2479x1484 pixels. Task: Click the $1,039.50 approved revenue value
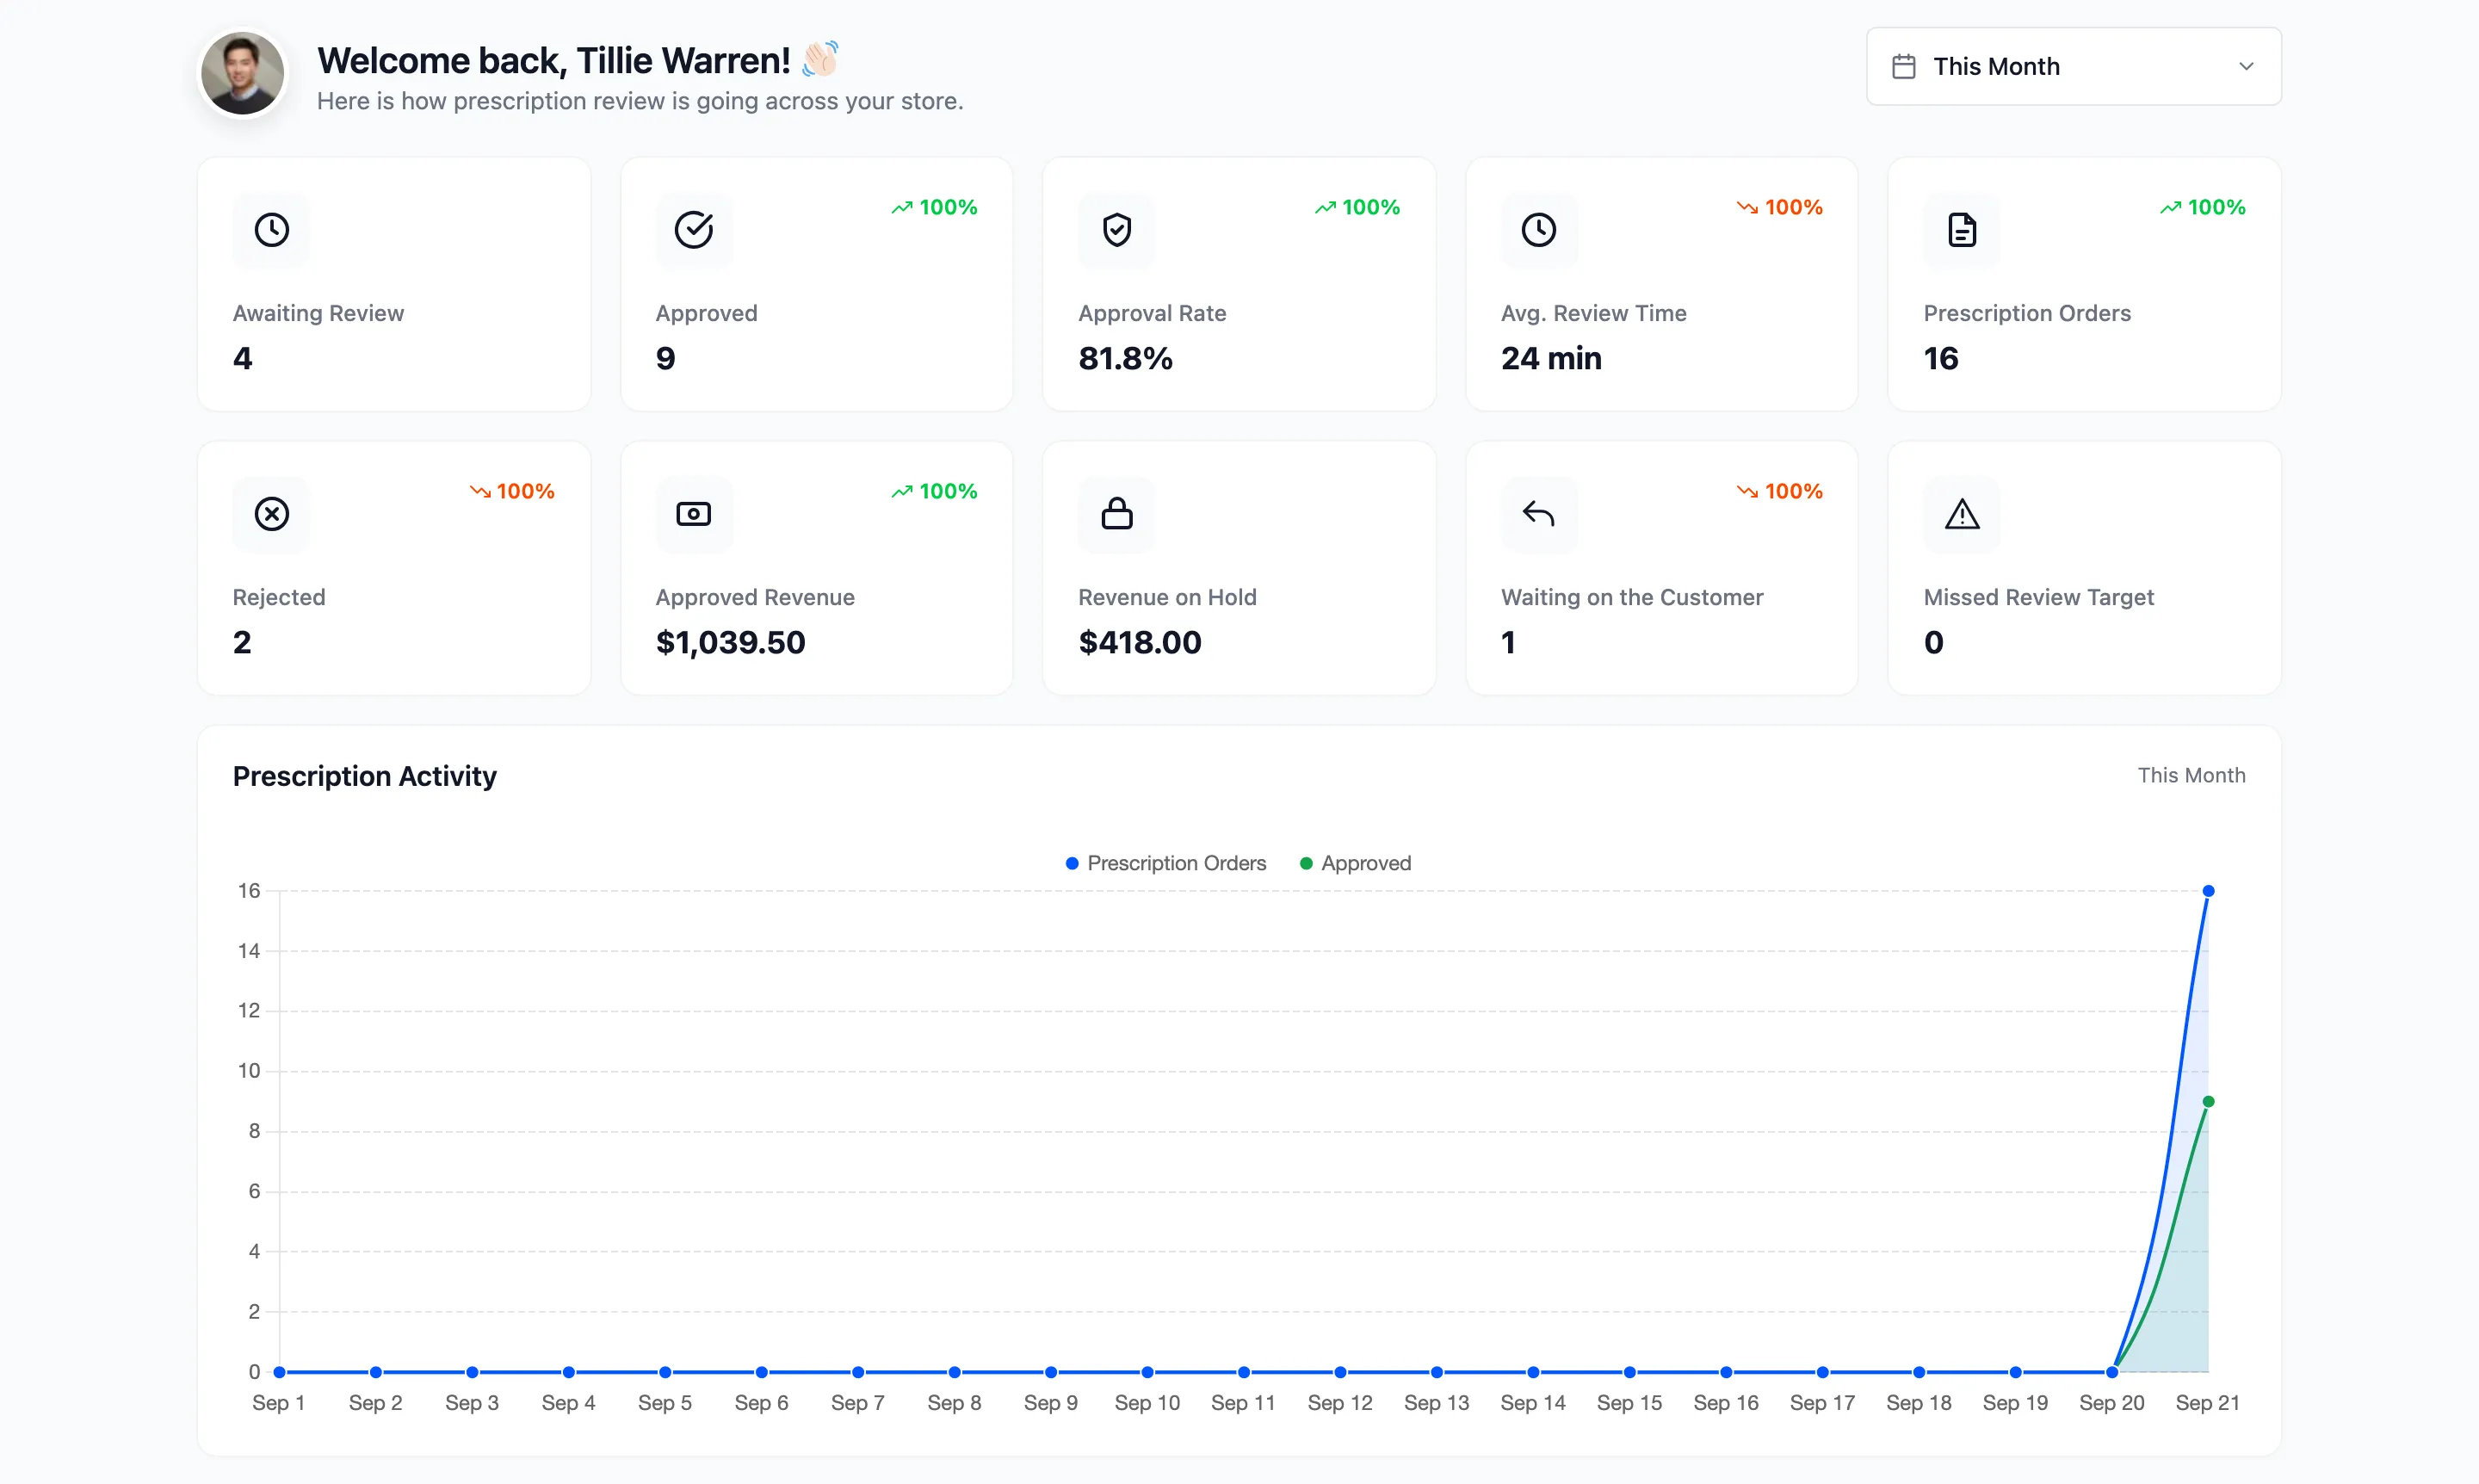731,642
